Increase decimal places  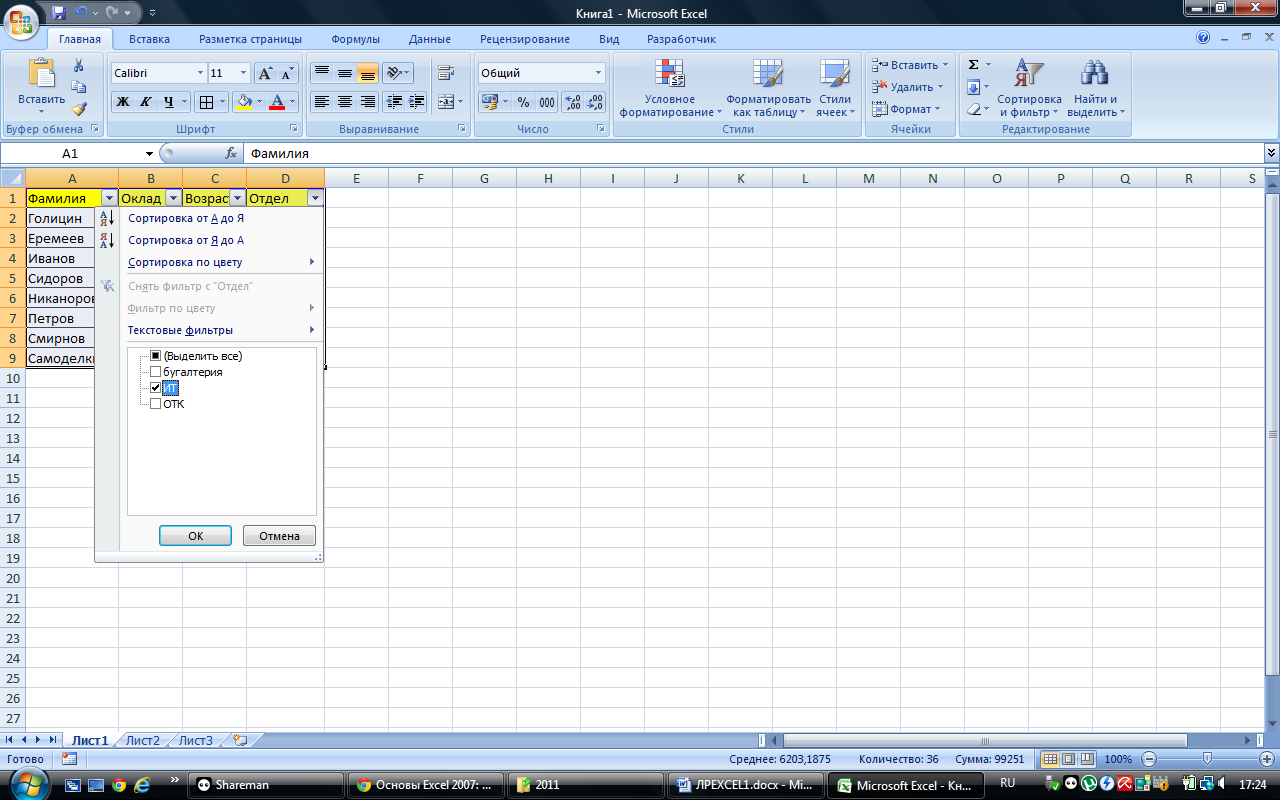[573, 102]
